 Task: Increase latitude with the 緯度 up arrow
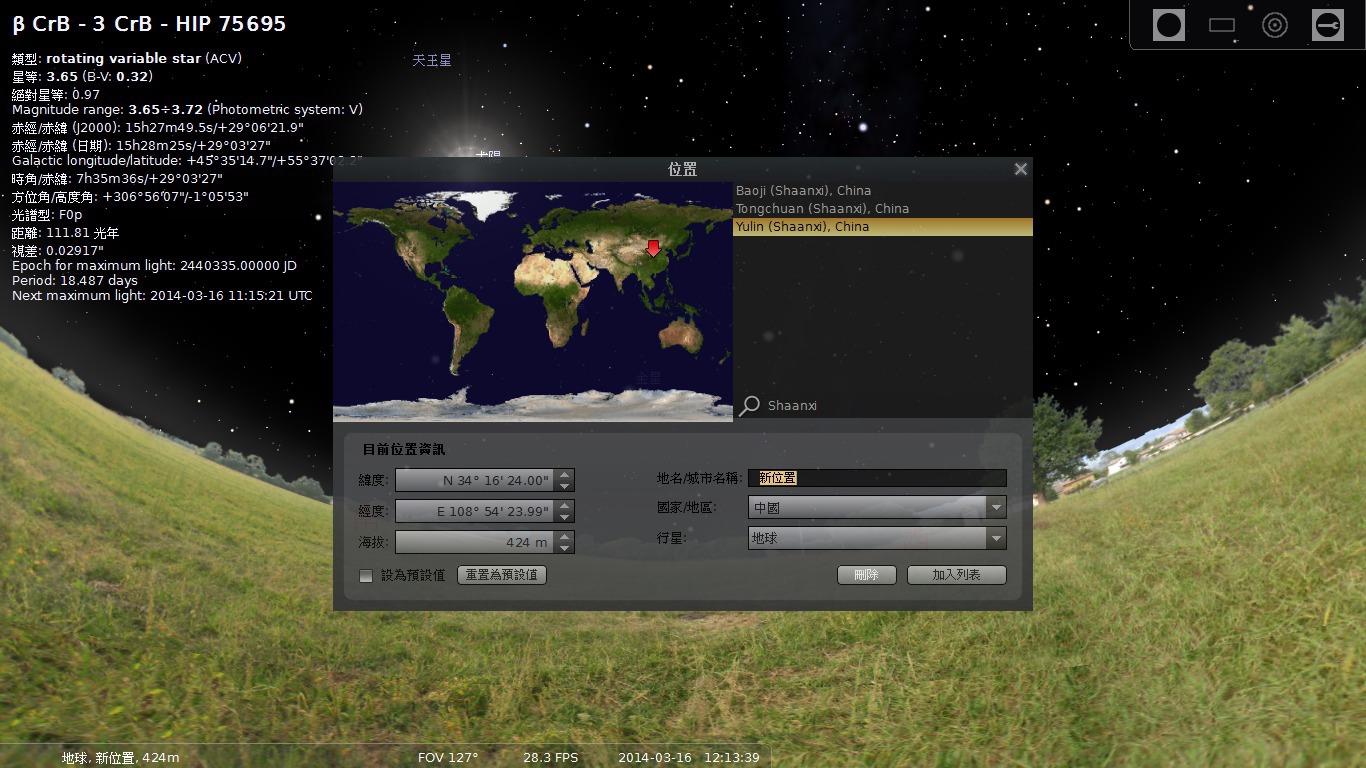565,475
